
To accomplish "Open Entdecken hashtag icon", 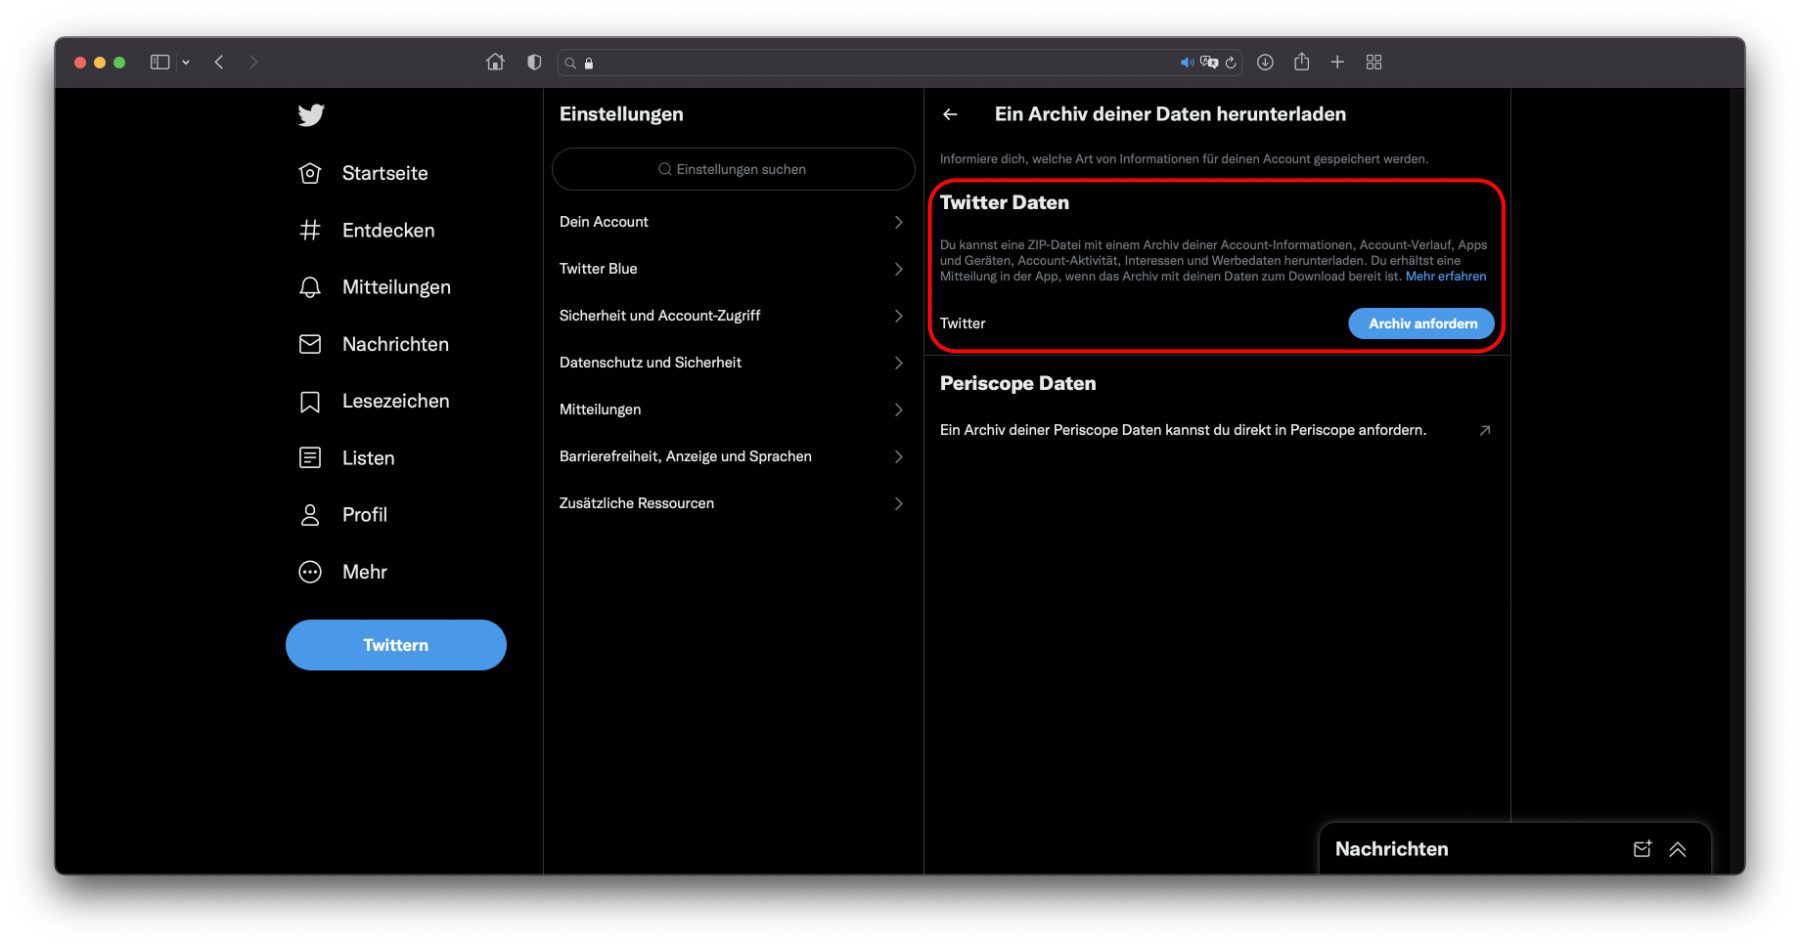I will 310,230.
